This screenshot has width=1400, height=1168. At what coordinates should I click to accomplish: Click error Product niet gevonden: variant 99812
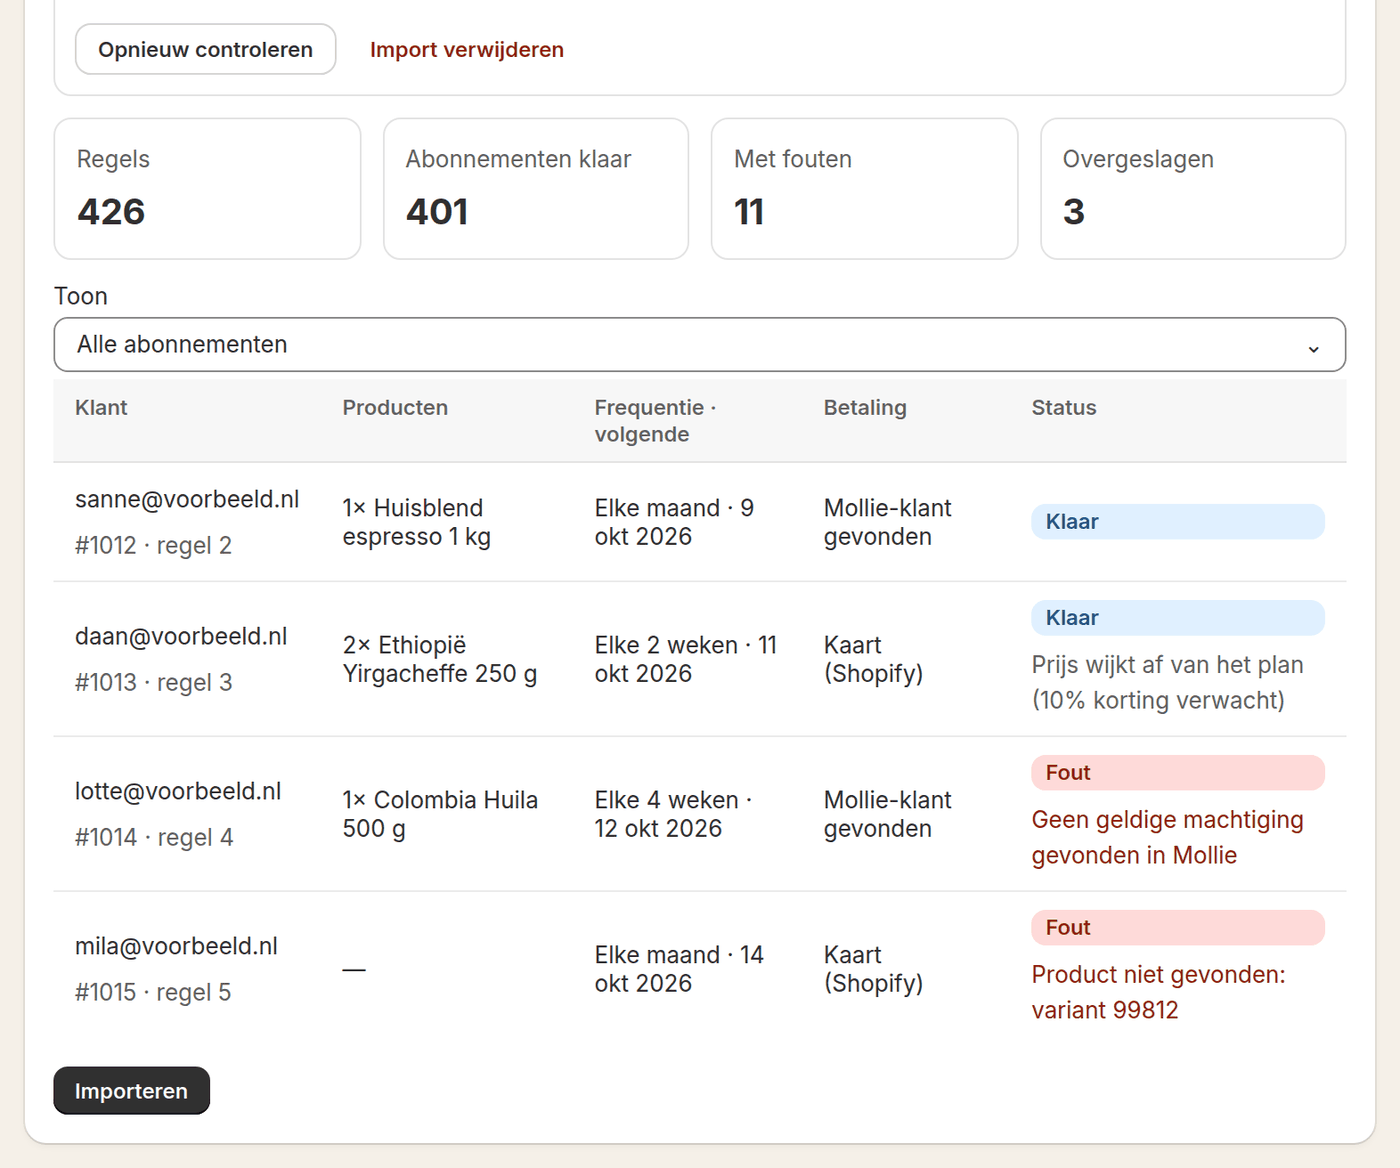coord(1159,993)
